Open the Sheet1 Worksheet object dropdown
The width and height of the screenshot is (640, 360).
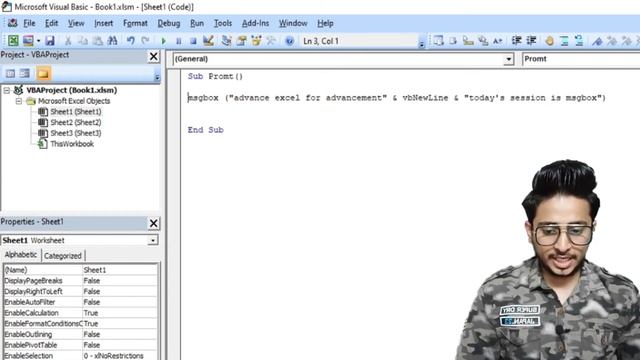point(153,240)
